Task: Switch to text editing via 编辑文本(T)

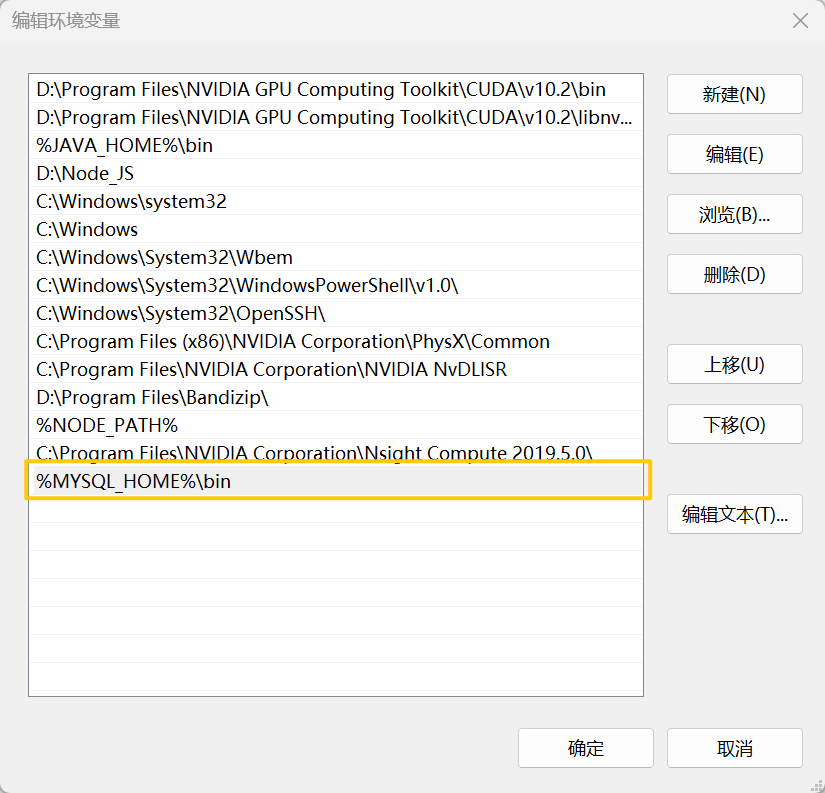Action: coord(734,514)
